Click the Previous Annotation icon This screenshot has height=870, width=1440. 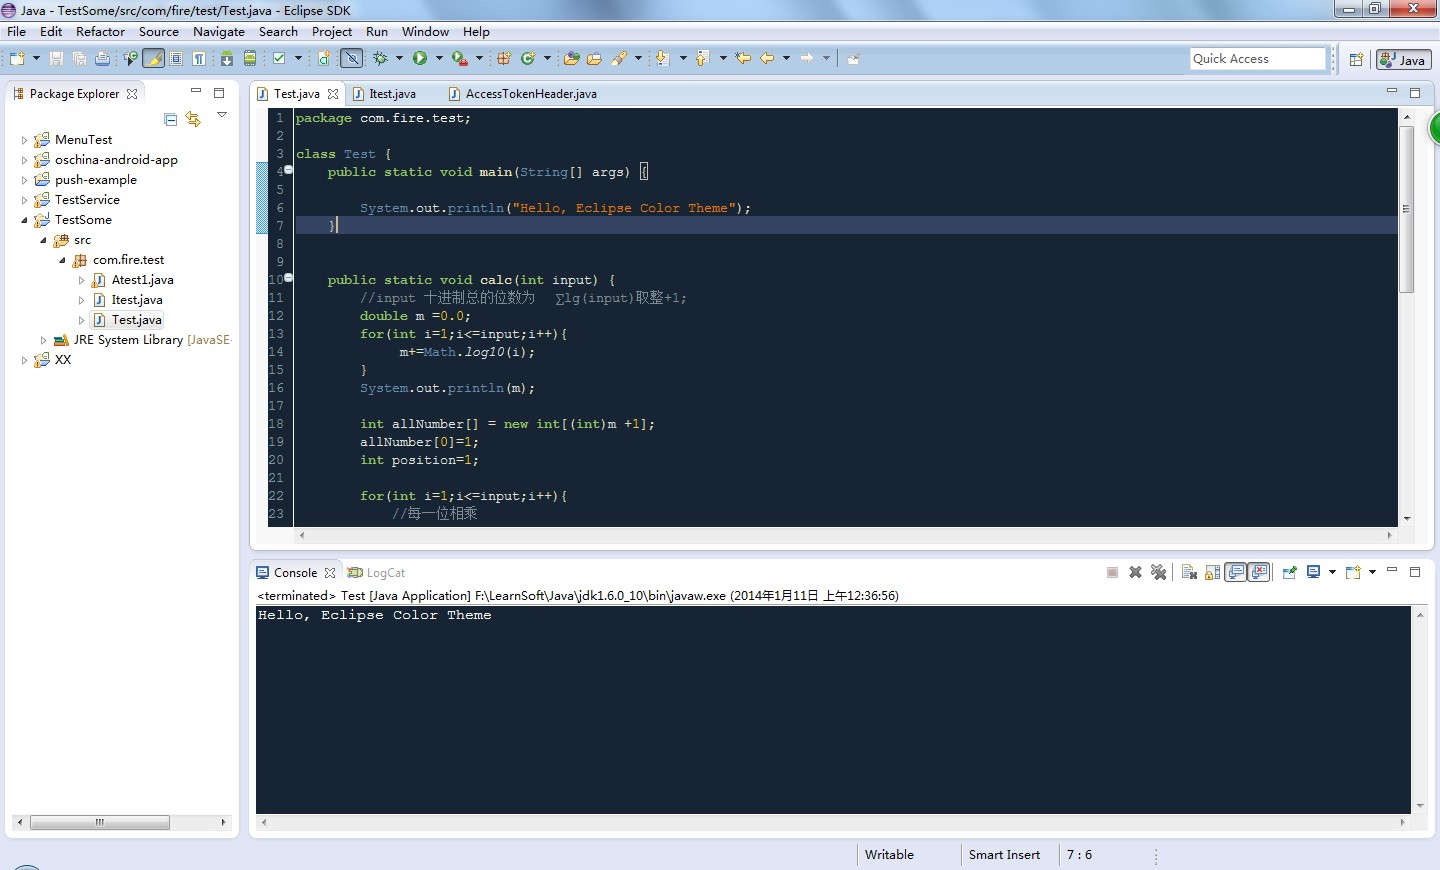click(702, 58)
